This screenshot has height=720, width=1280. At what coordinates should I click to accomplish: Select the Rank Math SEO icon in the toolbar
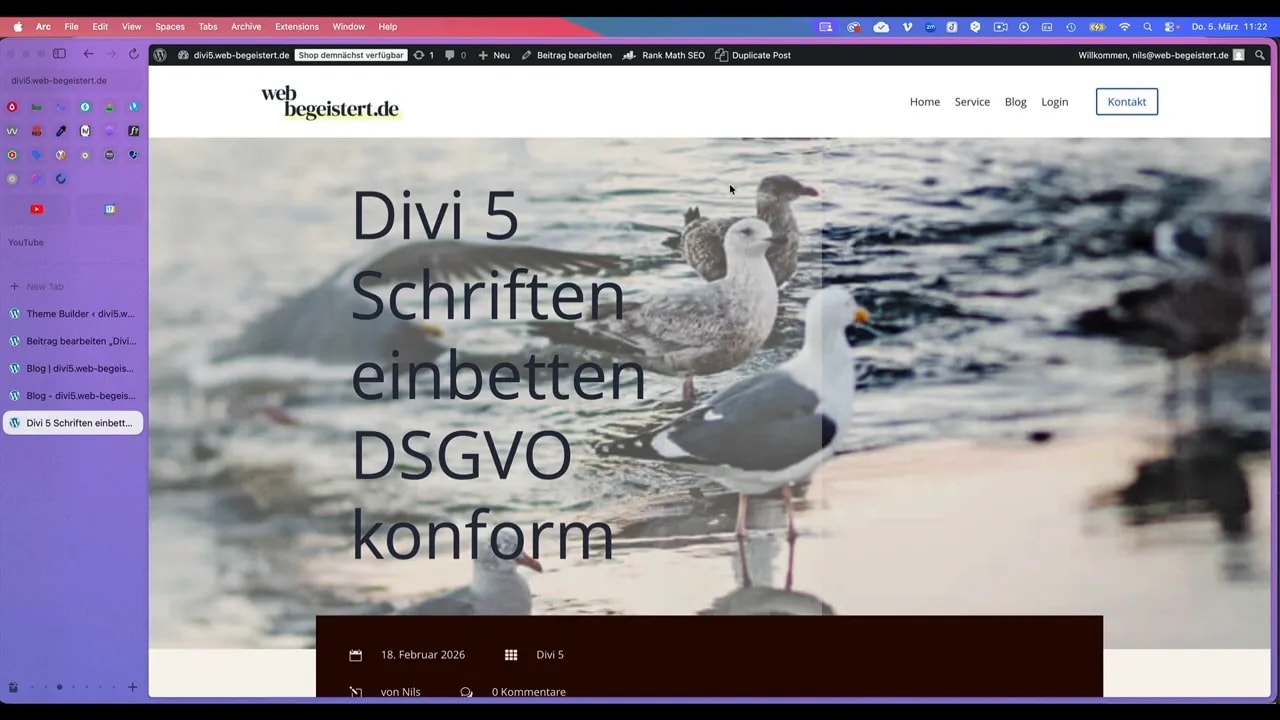point(630,55)
